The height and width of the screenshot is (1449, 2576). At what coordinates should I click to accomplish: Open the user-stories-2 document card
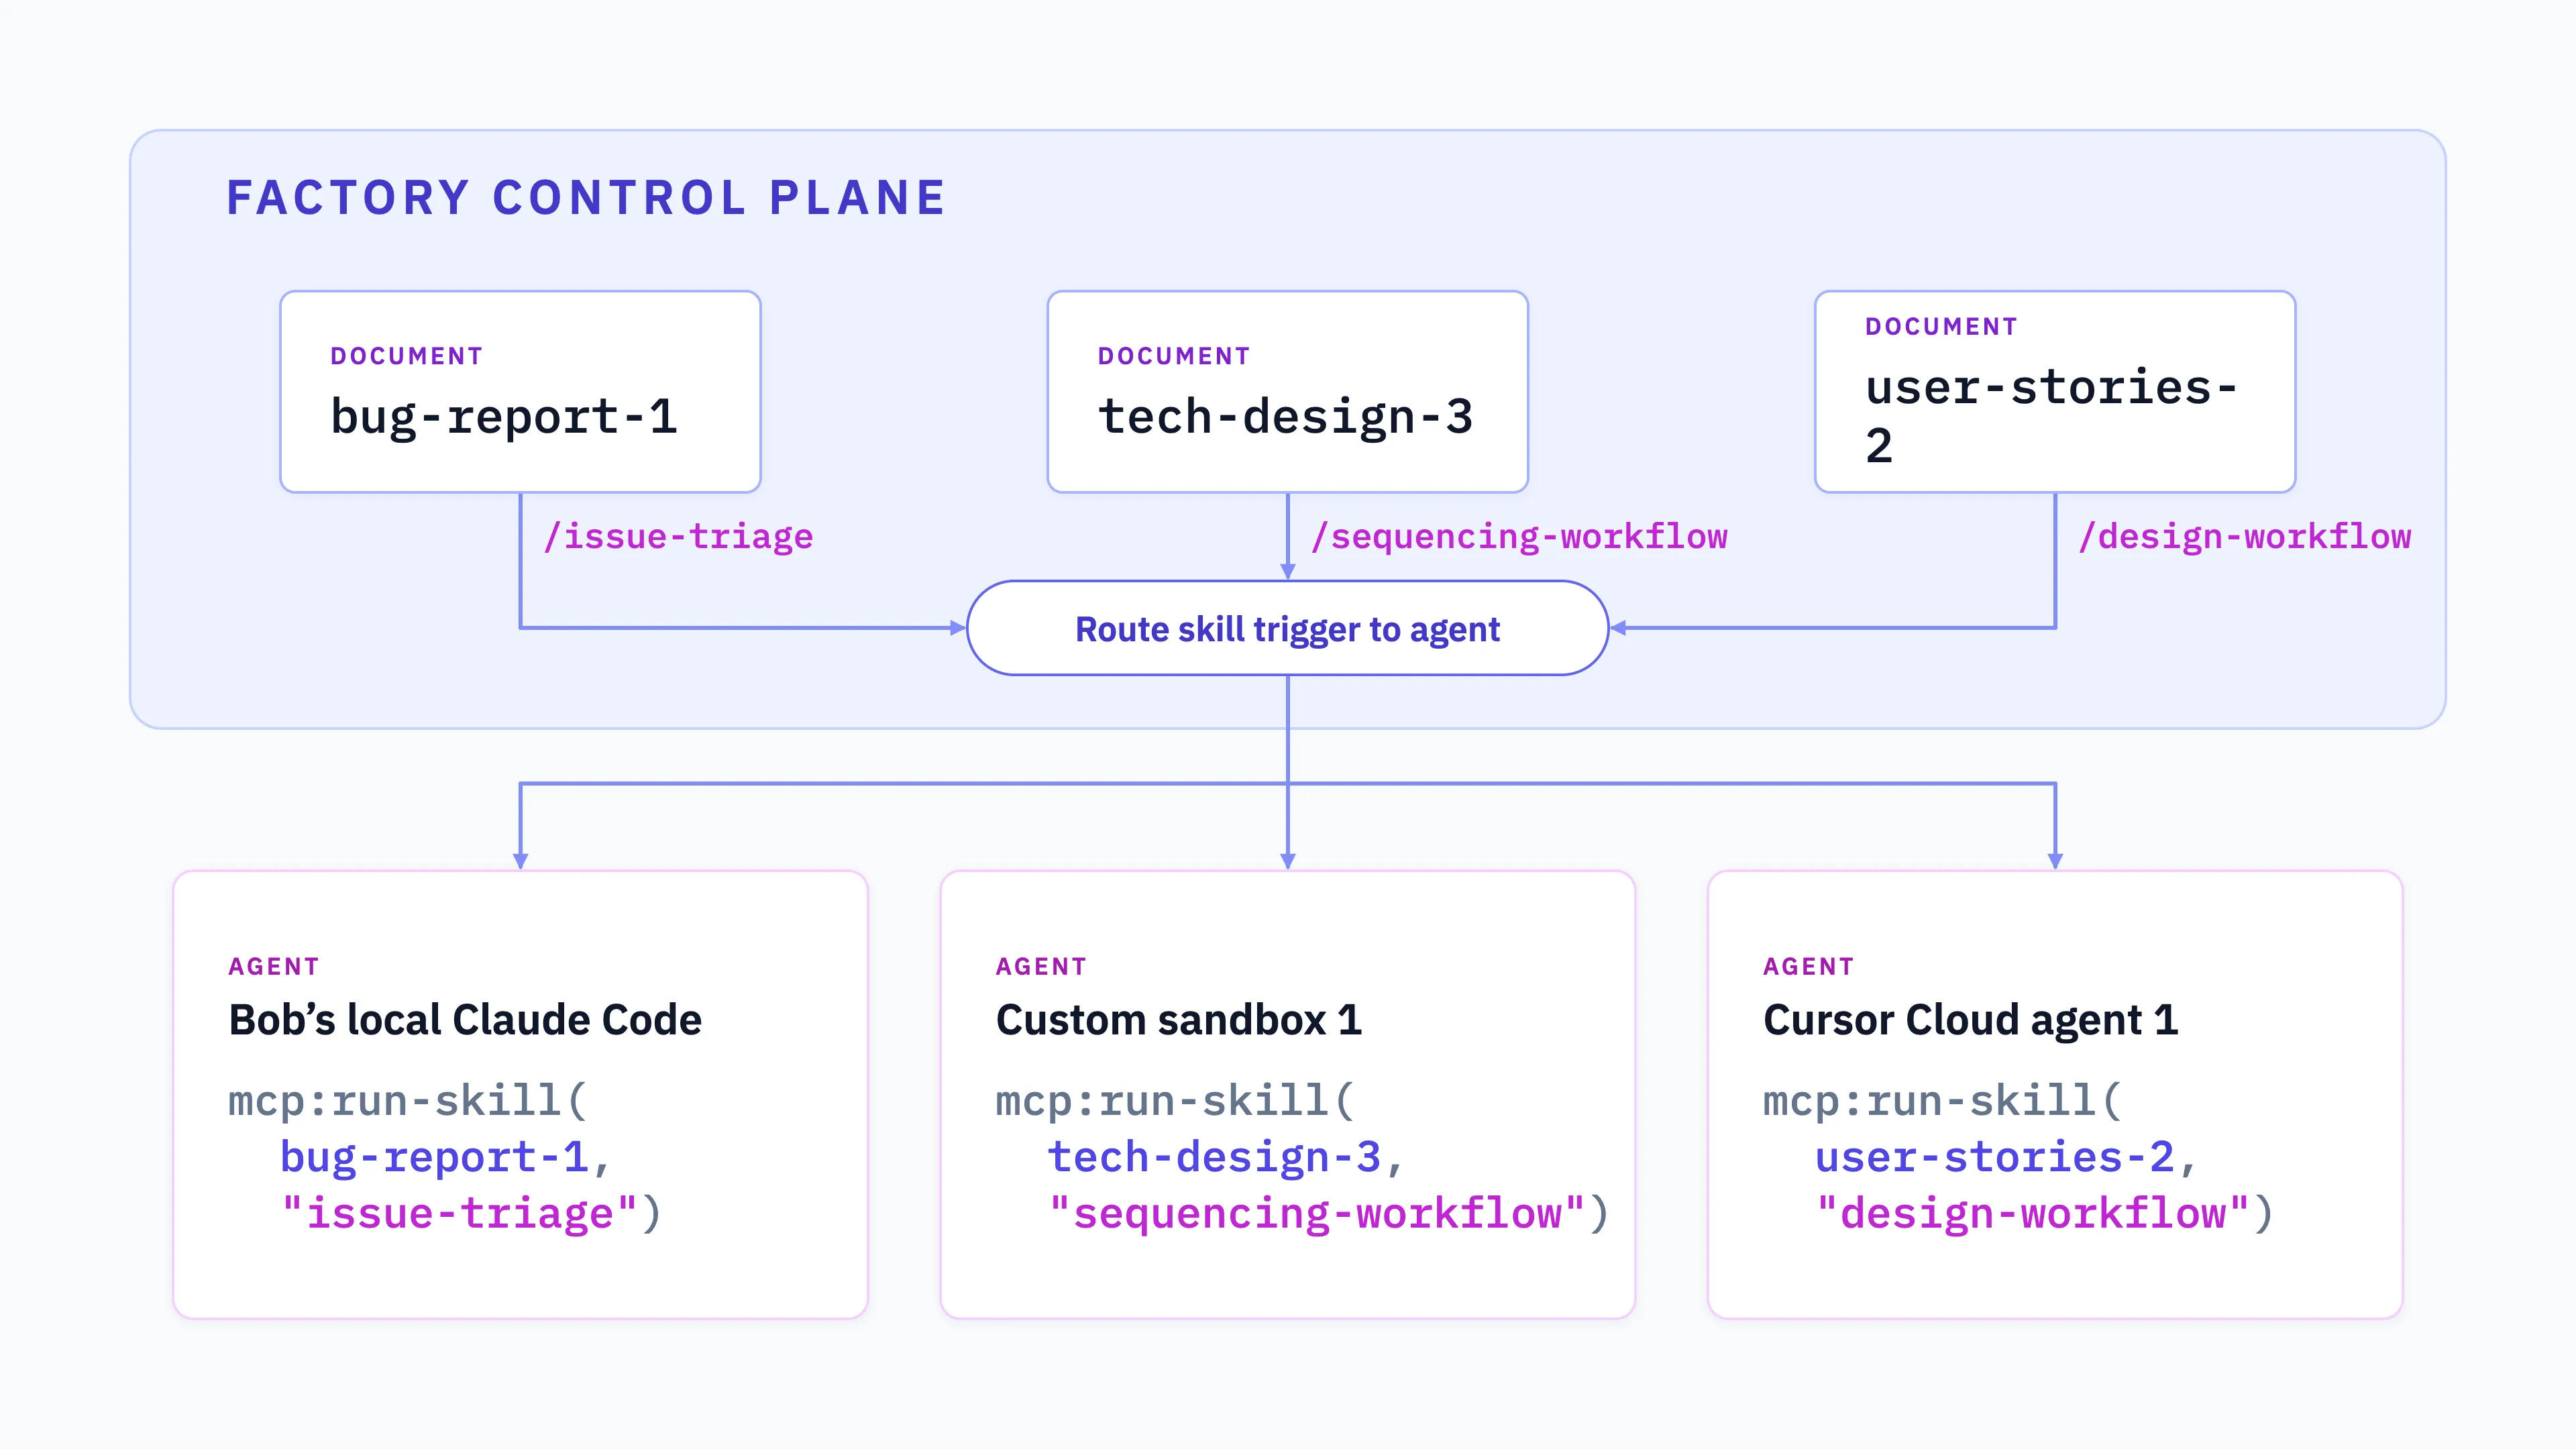[x=2055, y=392]
